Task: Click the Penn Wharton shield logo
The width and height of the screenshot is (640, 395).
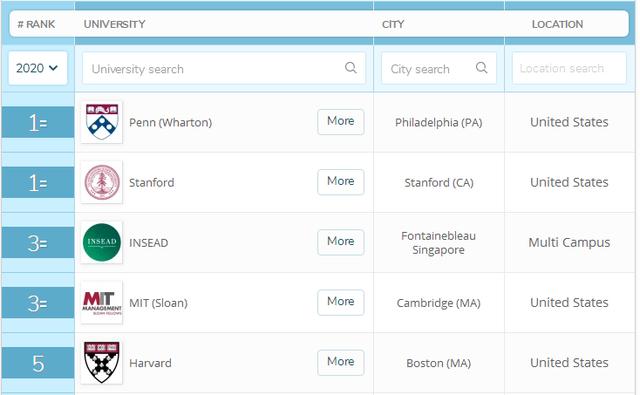Action: (x=102, y=122)
